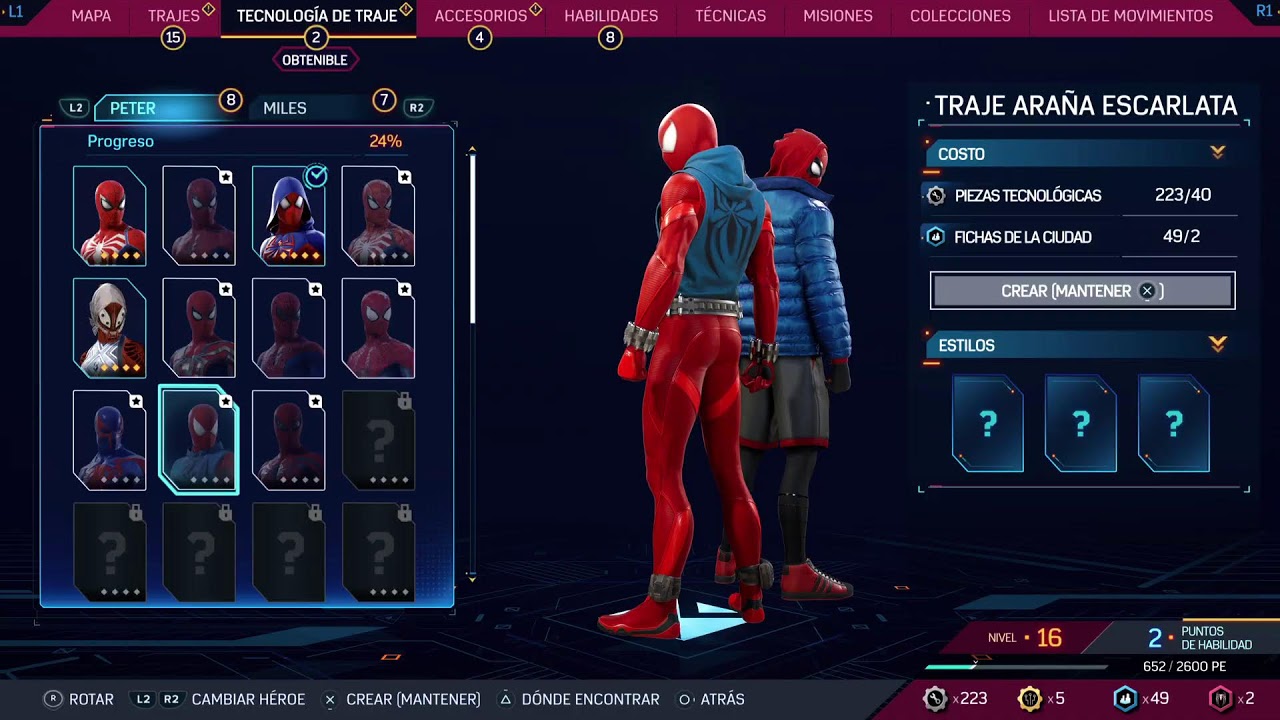Image resolution: width=1280 pixels, height=720 pixels.
Task: Select the second suit in row one
Action: tap(199, 216)
